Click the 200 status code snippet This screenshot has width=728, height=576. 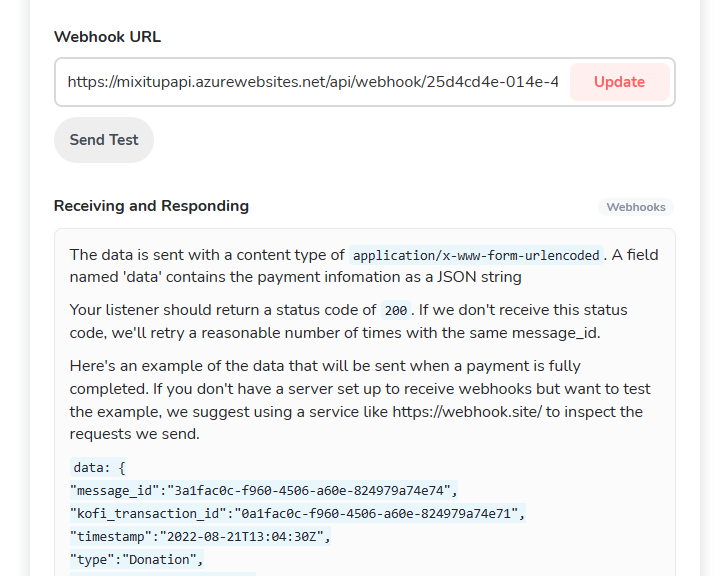396,311
